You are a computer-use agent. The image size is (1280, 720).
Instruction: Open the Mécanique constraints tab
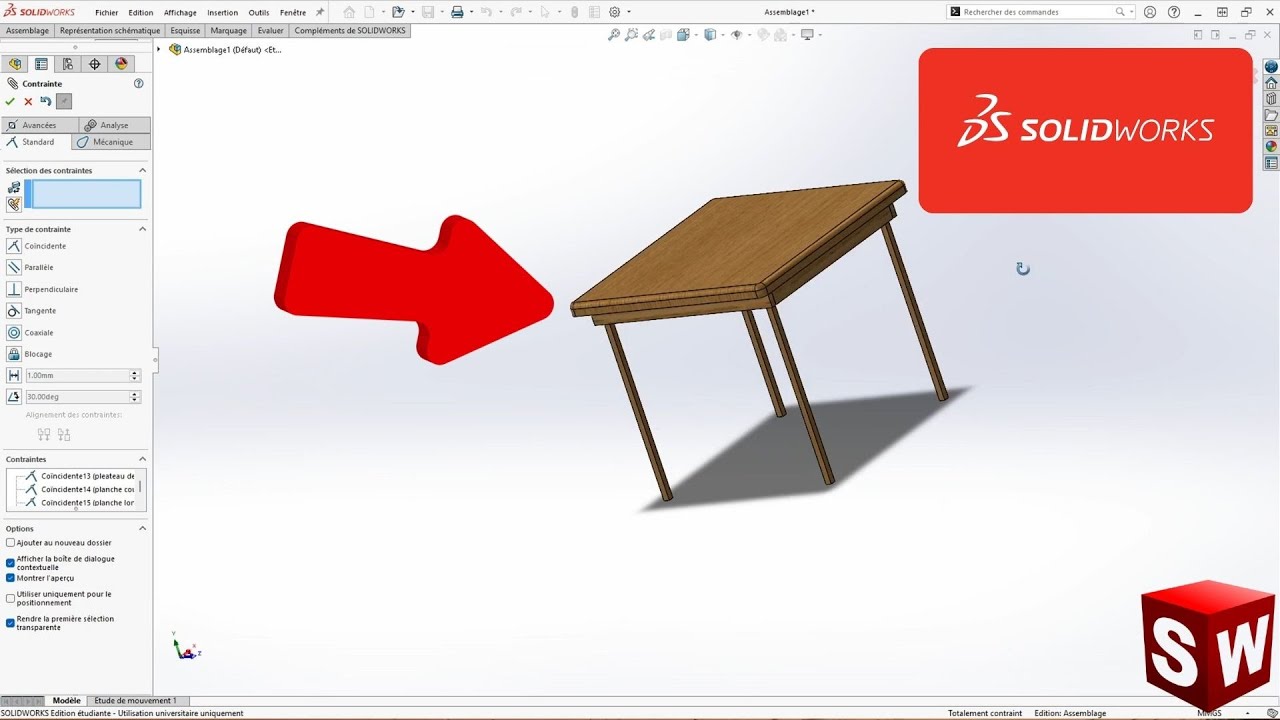112,142
